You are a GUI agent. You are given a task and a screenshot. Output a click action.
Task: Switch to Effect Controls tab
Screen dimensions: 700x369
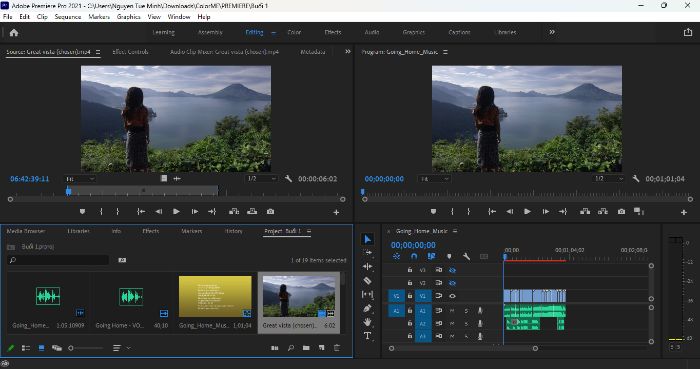coord(130,52)
